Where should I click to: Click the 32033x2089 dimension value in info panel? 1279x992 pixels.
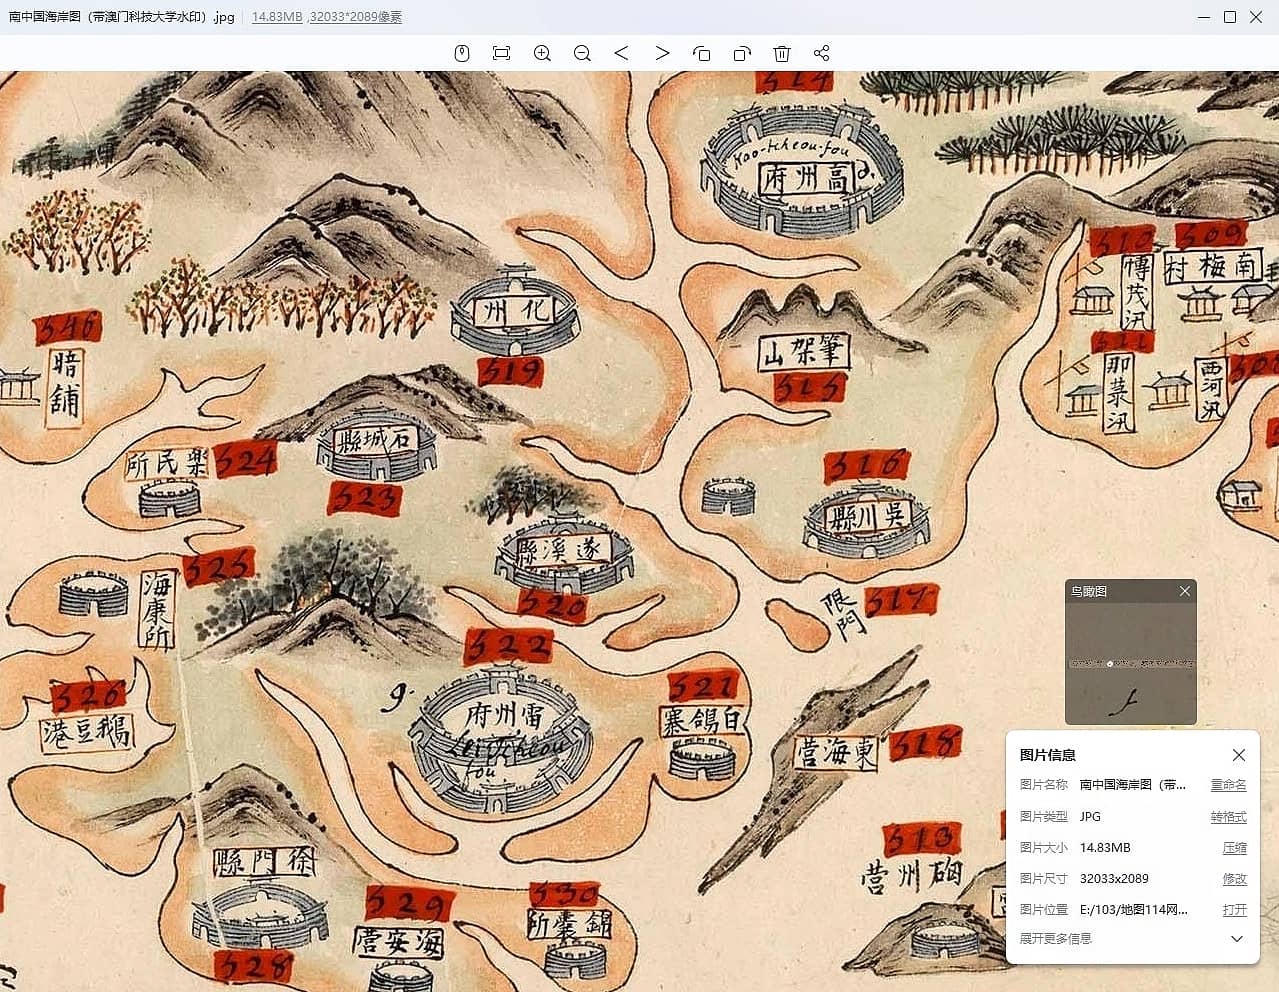(x=1114, y=878)
